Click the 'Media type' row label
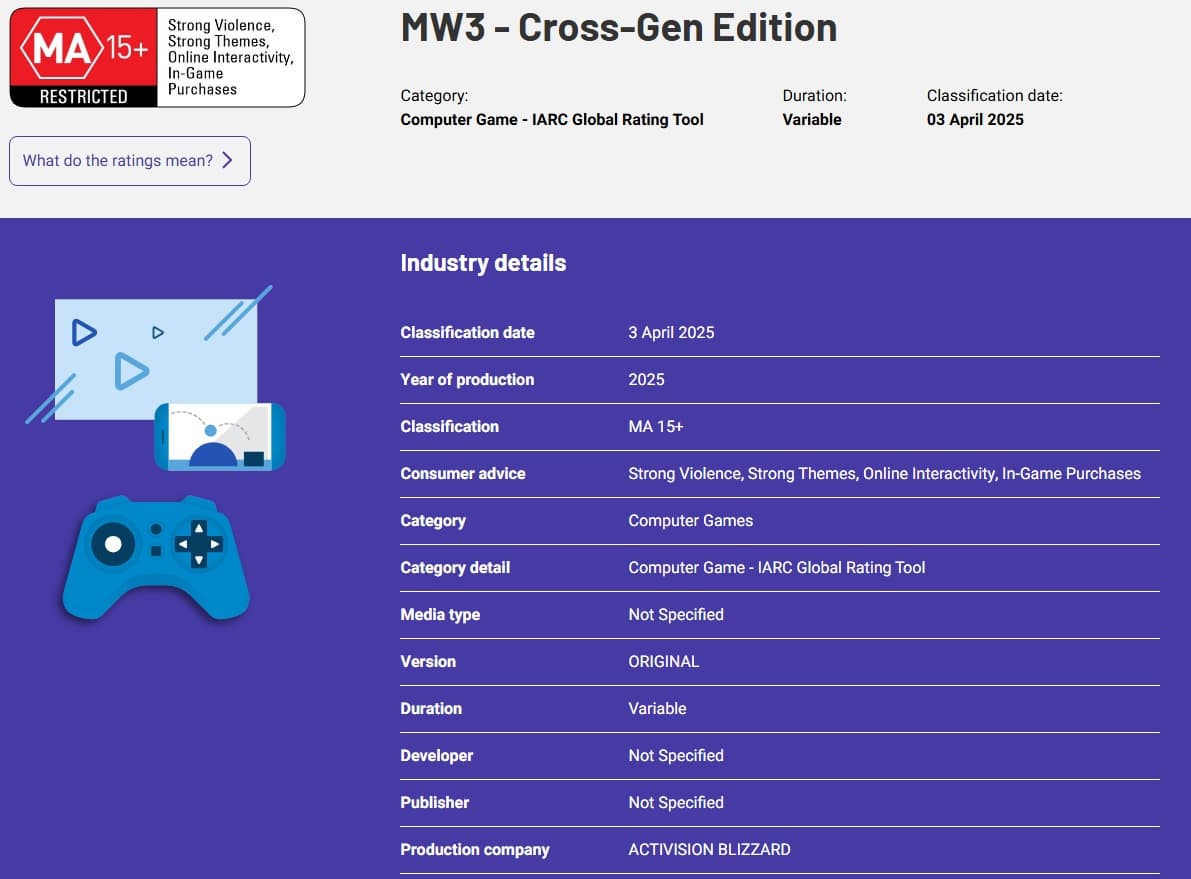 pyautogui.click(x=440, y=615)
